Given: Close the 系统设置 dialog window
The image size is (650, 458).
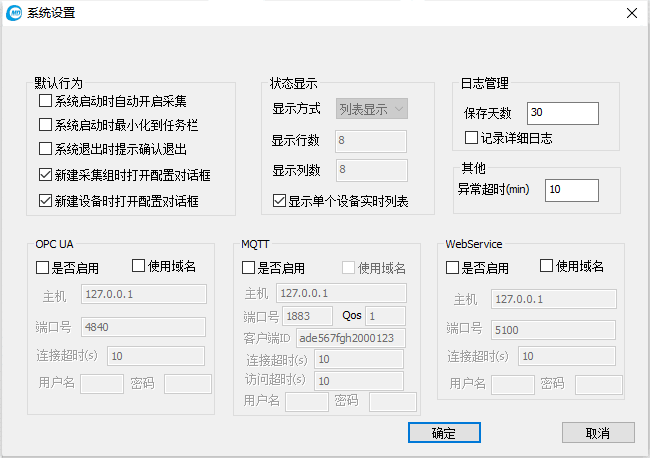Looking at the screenshot, I should point(631,13).
